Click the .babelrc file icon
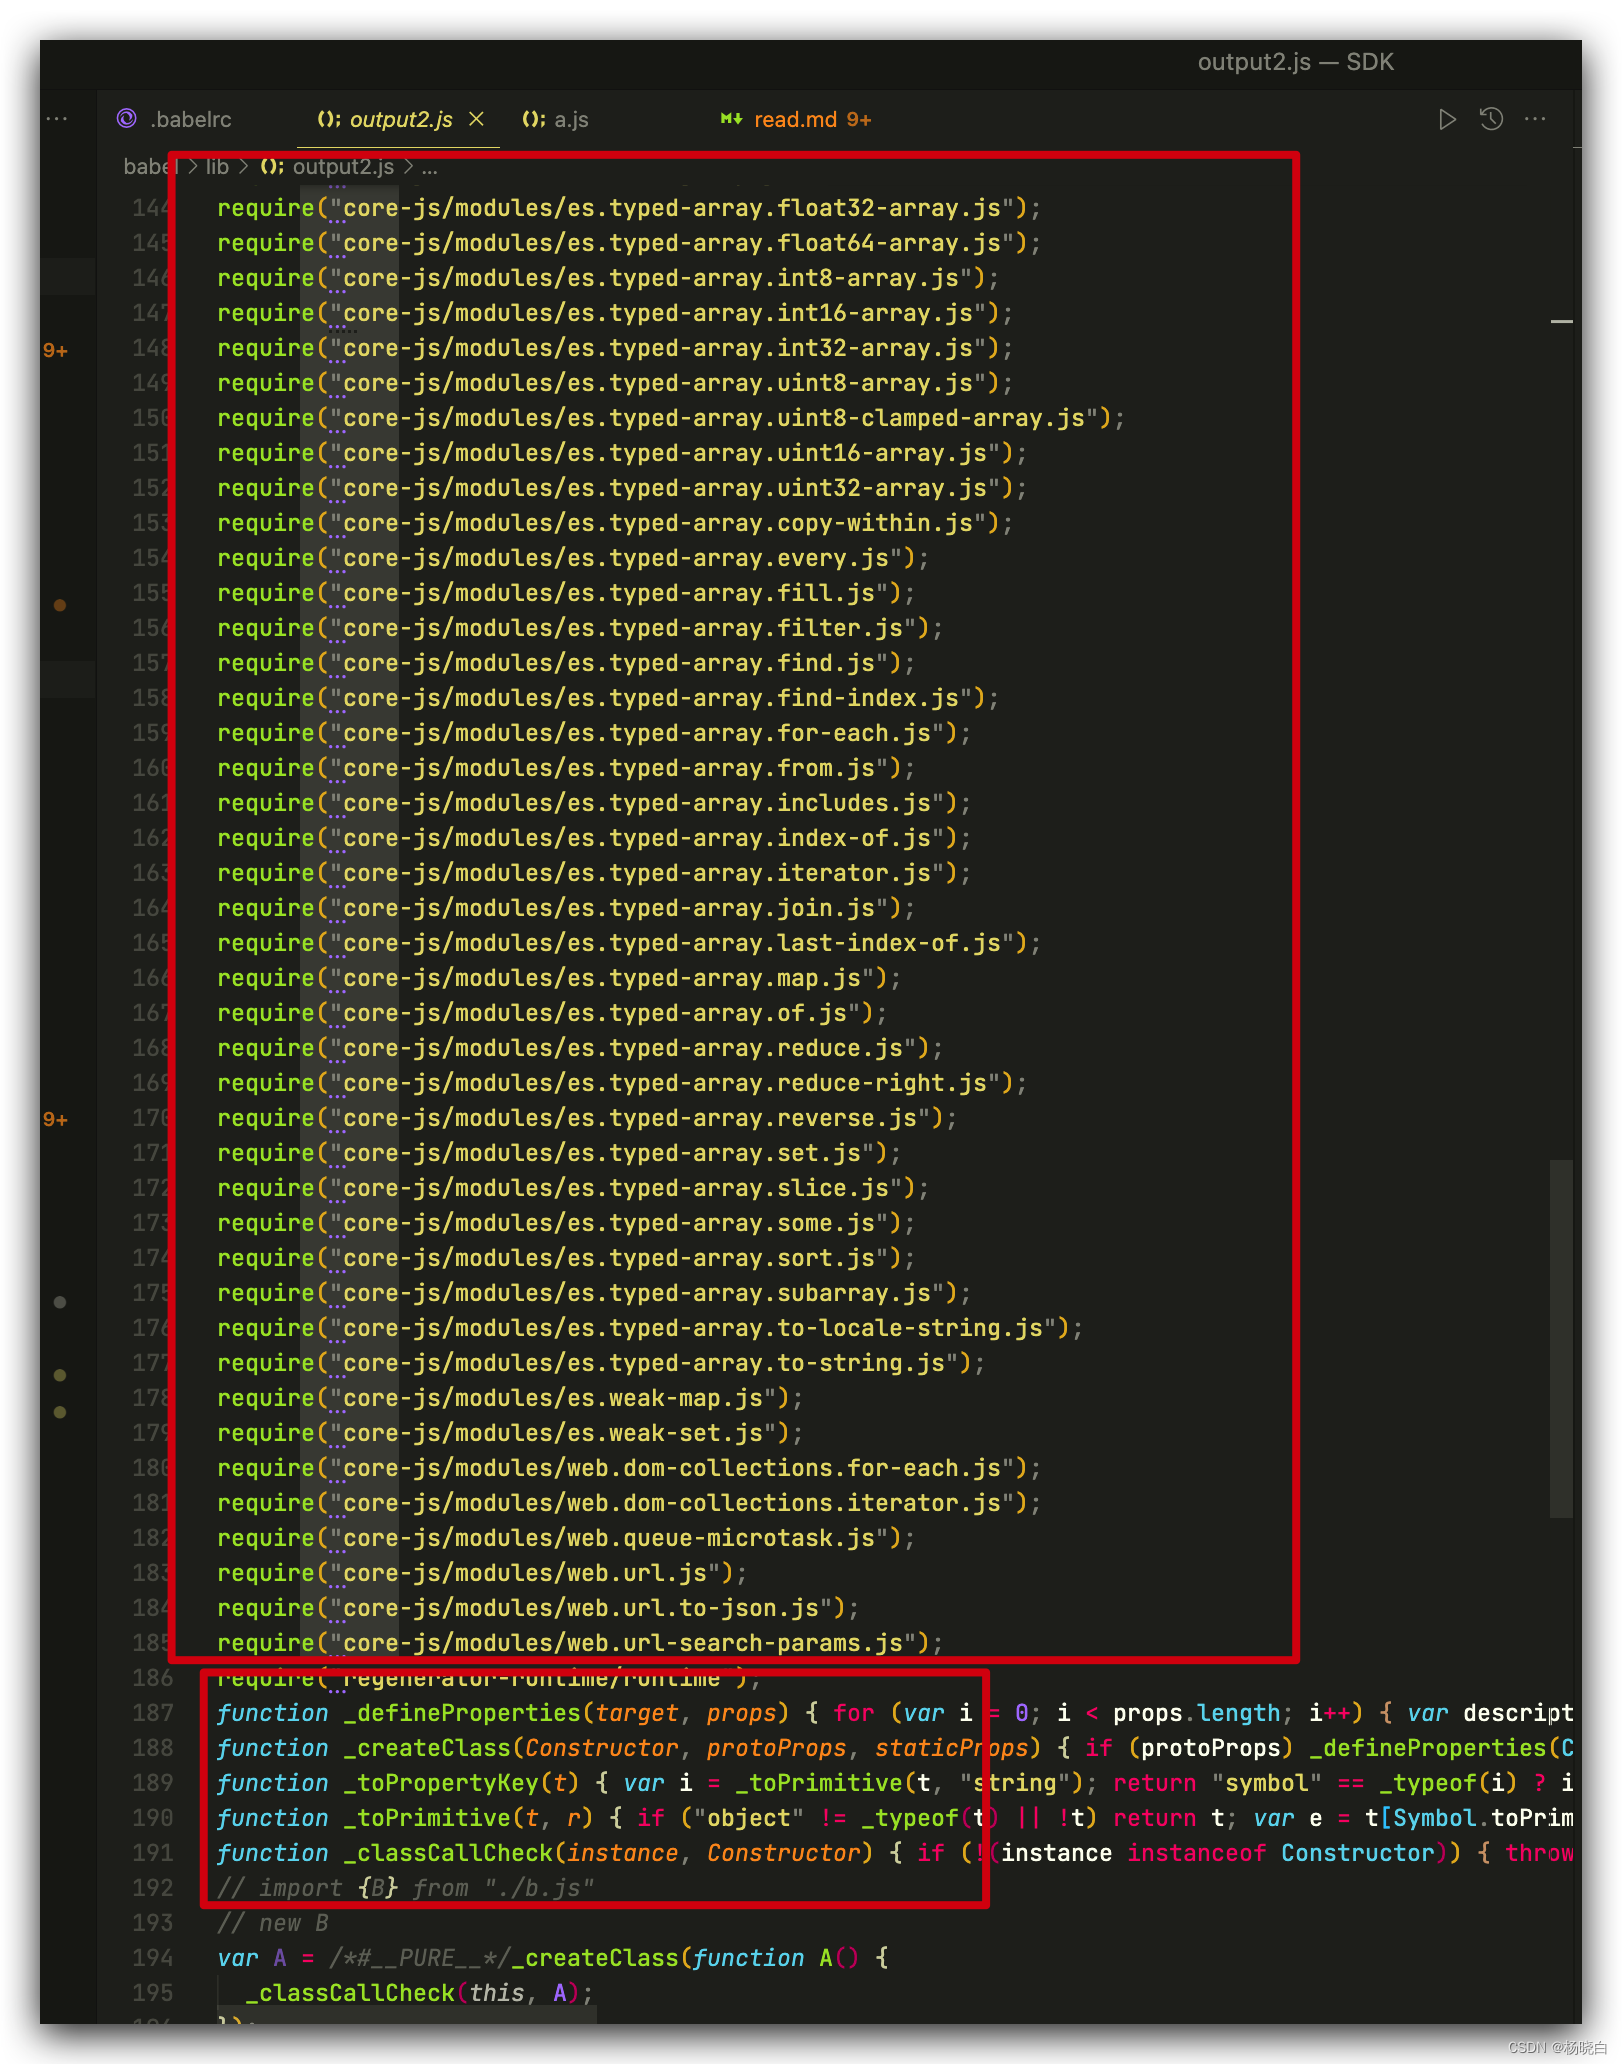 (x=127, y=119)
